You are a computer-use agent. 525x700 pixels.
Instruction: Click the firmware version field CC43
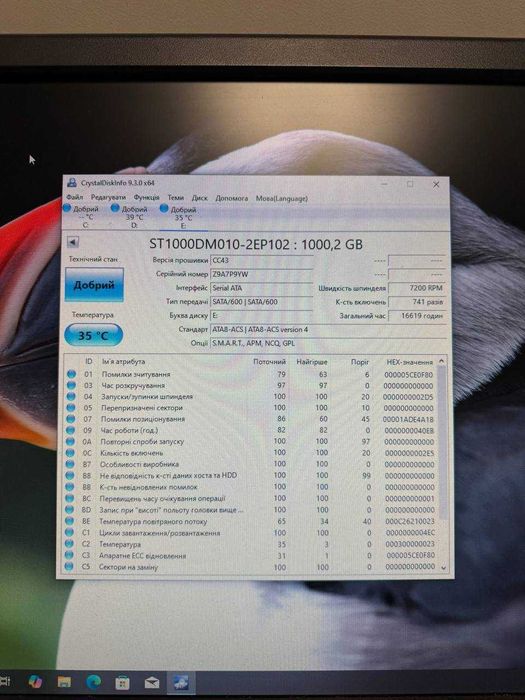tap(261, 260)
